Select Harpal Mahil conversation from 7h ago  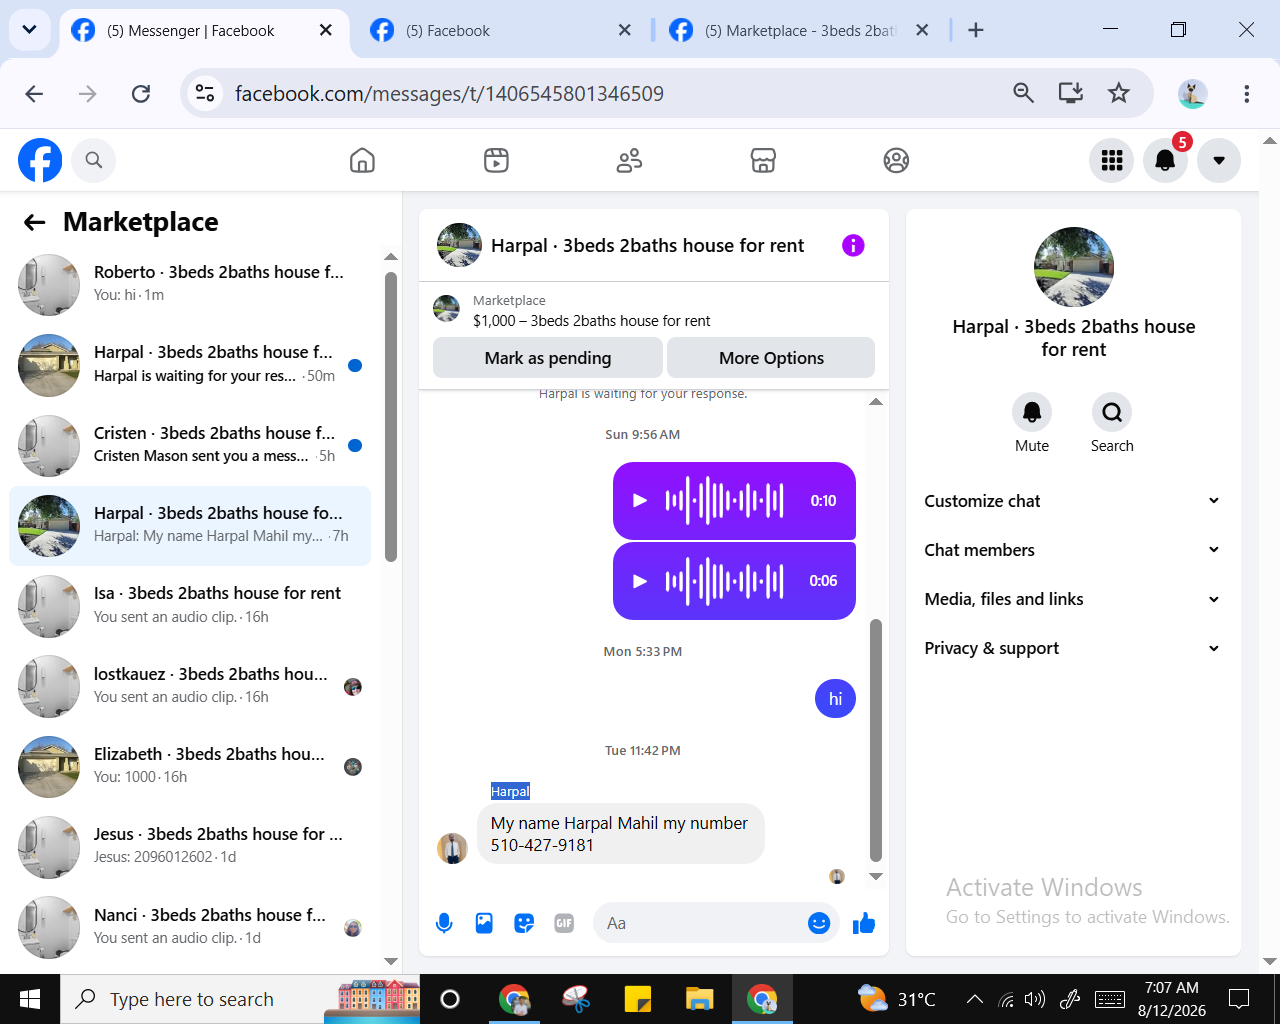pyautogui.click(x=190, y=525)
